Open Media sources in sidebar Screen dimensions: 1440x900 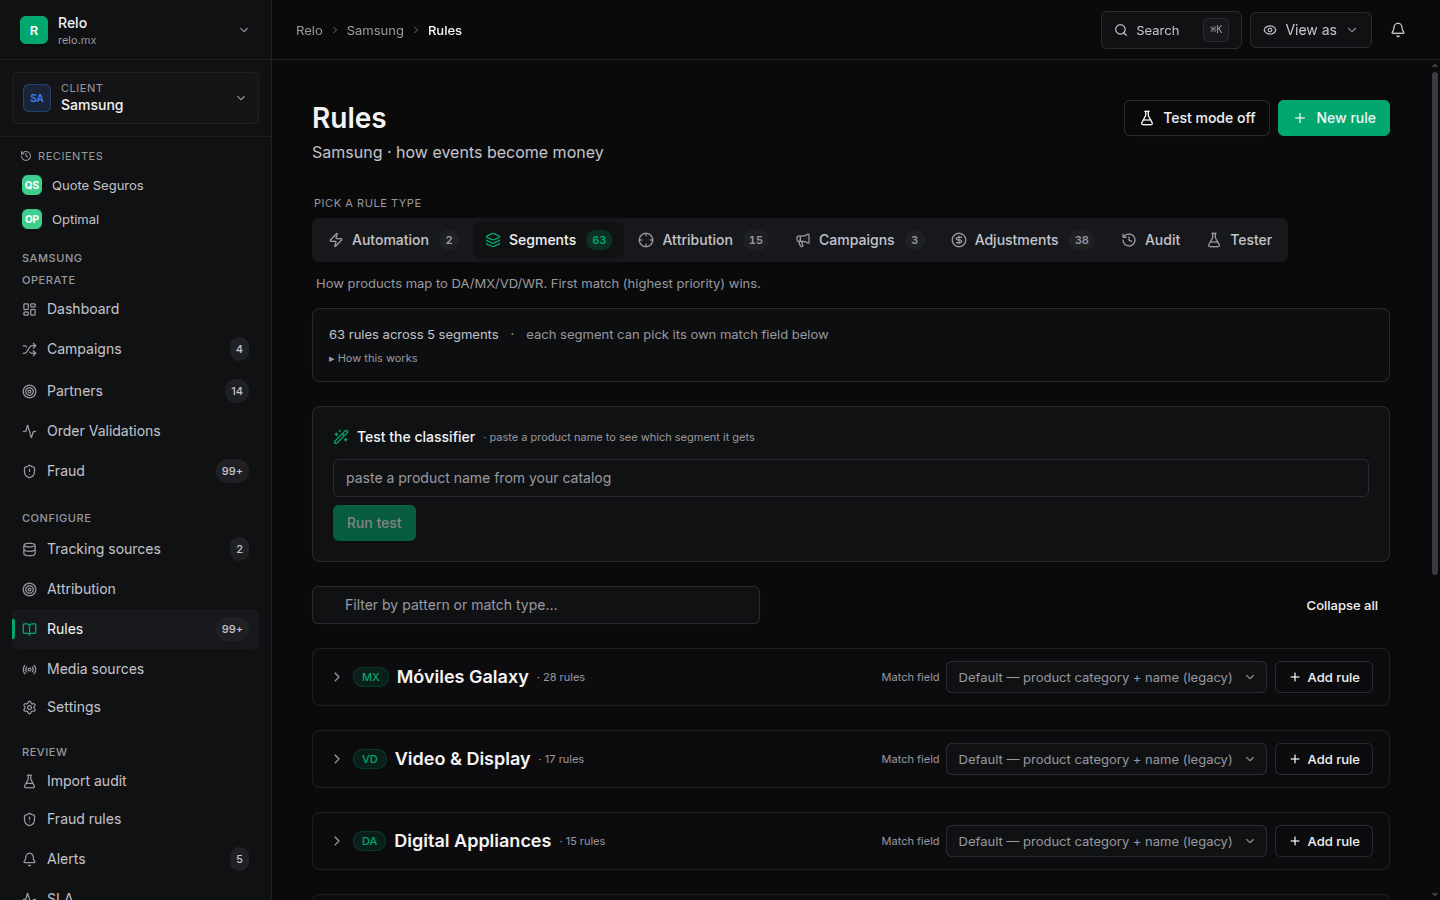pyautogui.click(x=135, y=669)
